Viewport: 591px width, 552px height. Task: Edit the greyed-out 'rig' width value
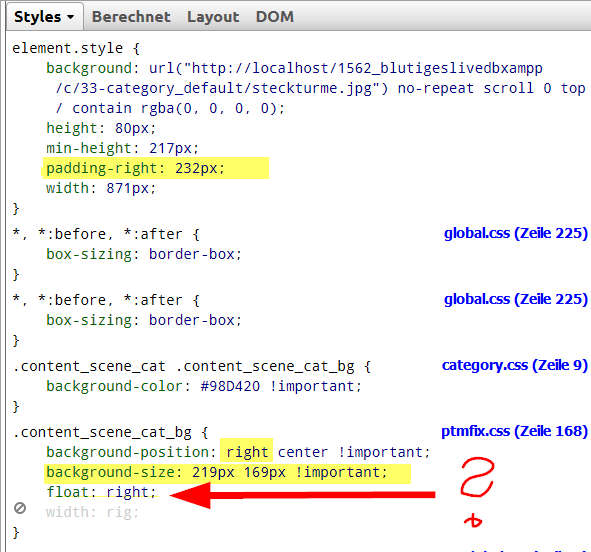pyautogui.click(x=119, y=512)
